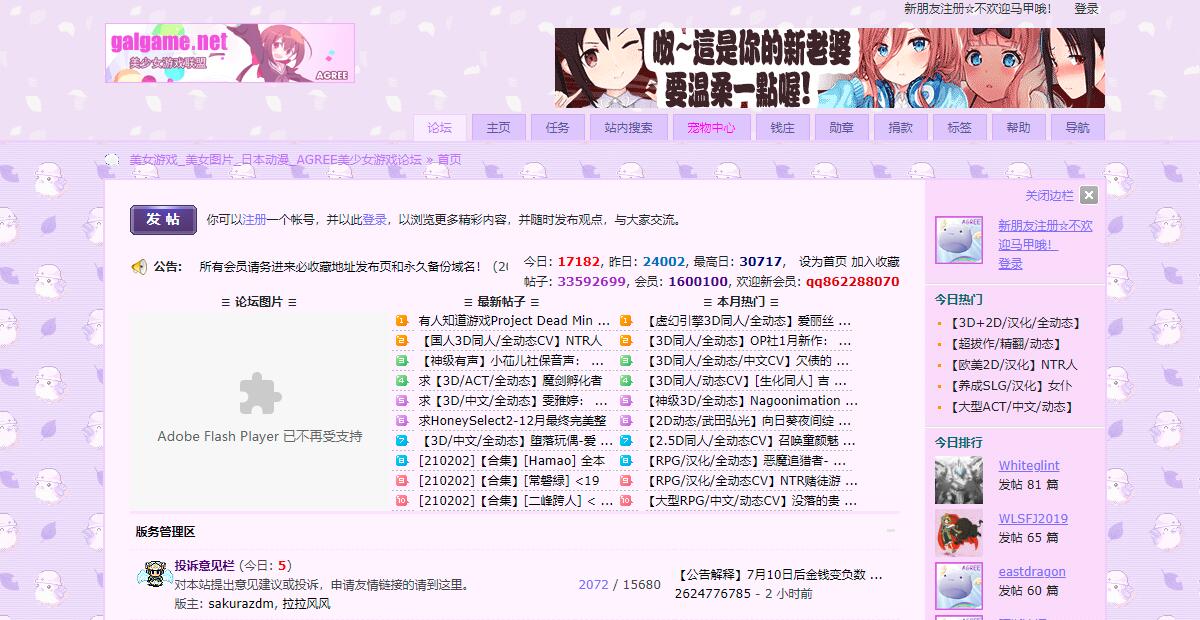This screenshot has width=1200, height=620.
Task: Open the 主页 tab
Action: (498, 127)
